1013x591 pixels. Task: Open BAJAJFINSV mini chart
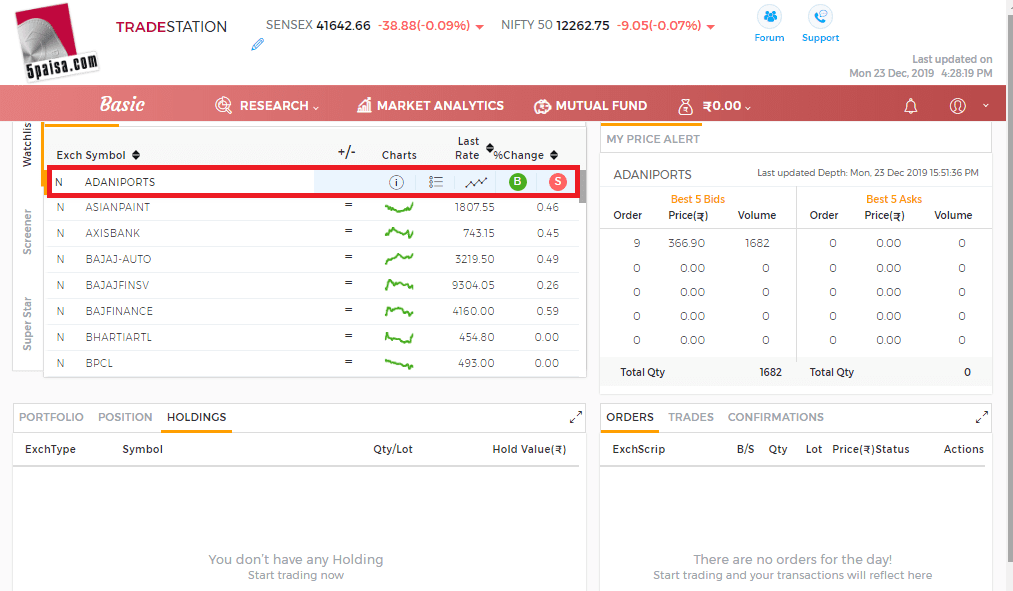coord(399,284)
